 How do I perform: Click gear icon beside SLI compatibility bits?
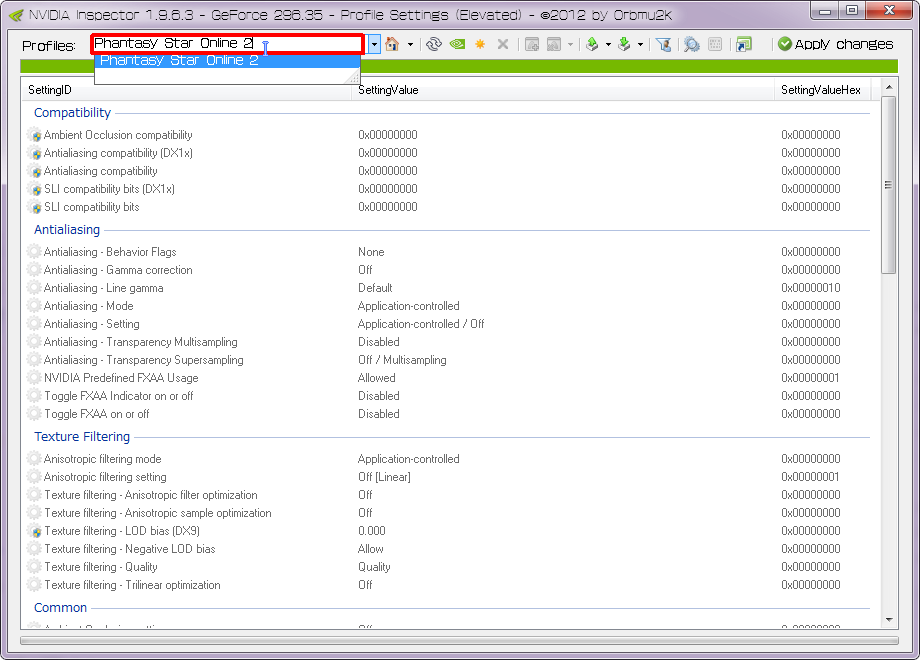(35, 207)
